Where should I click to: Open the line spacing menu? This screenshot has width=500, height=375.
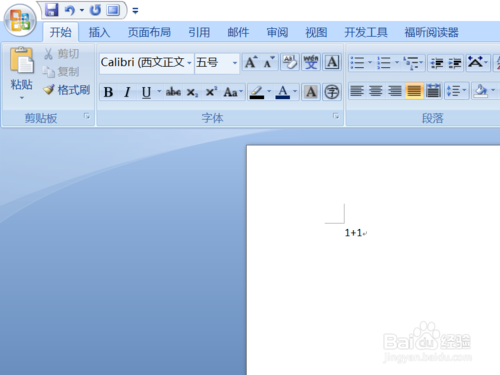point(456,91)
